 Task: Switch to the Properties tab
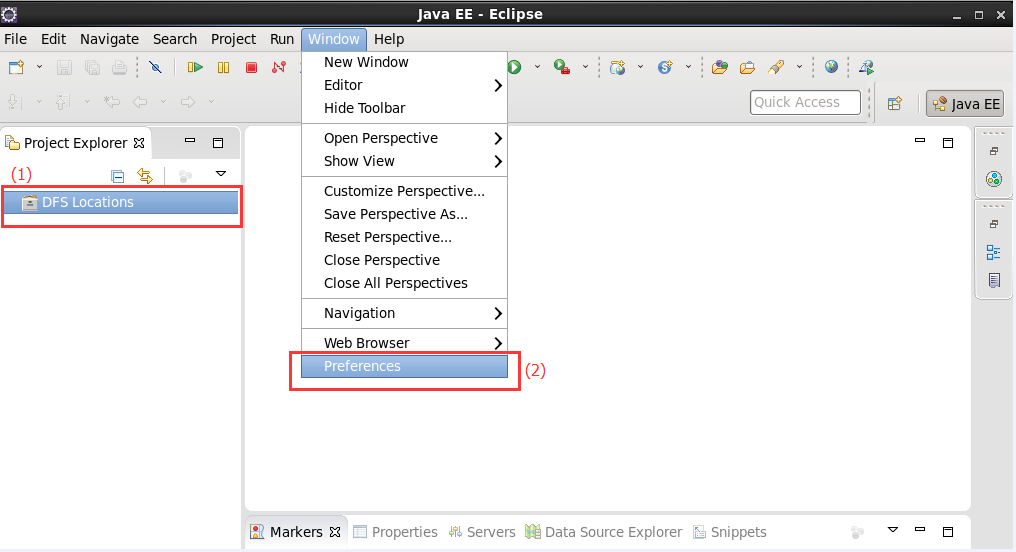[x=395, y=532]
